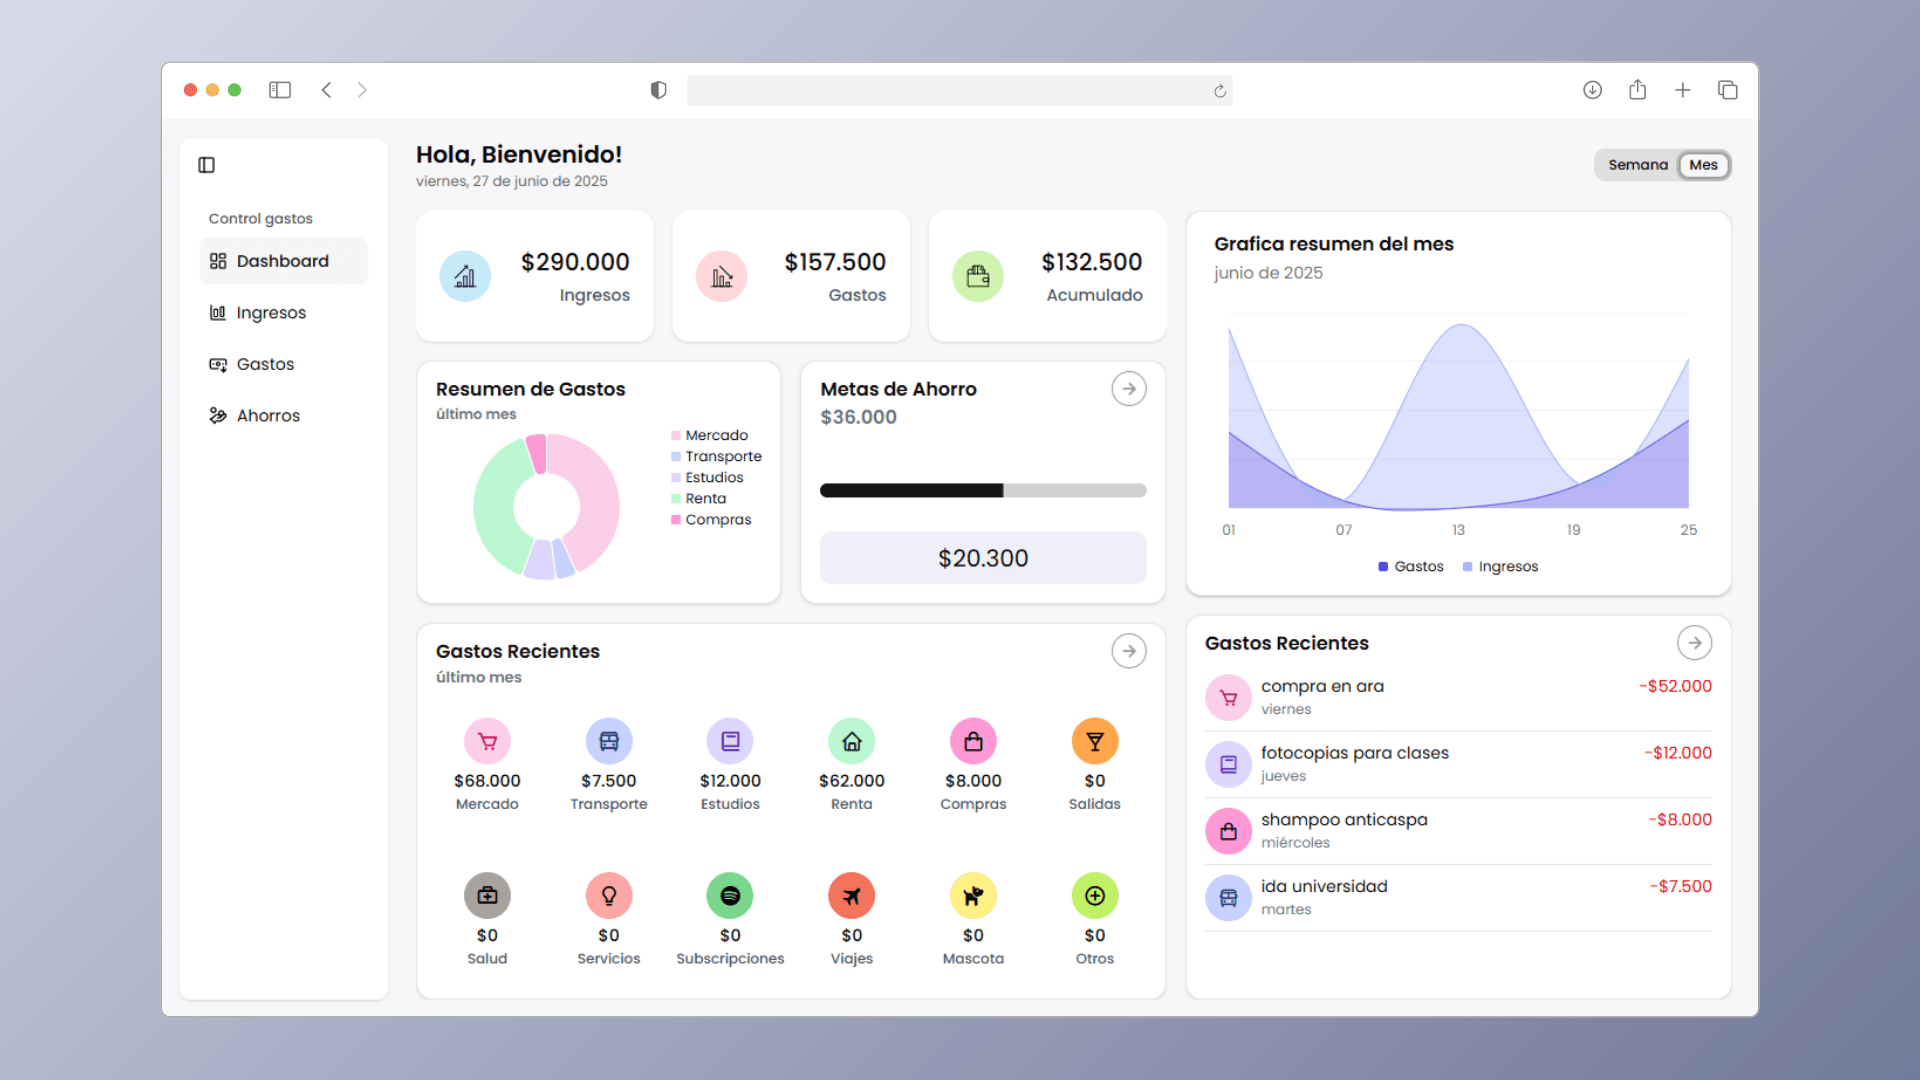Expand the category Gastos Recientes panel arrow

[x=1129, y=651]
